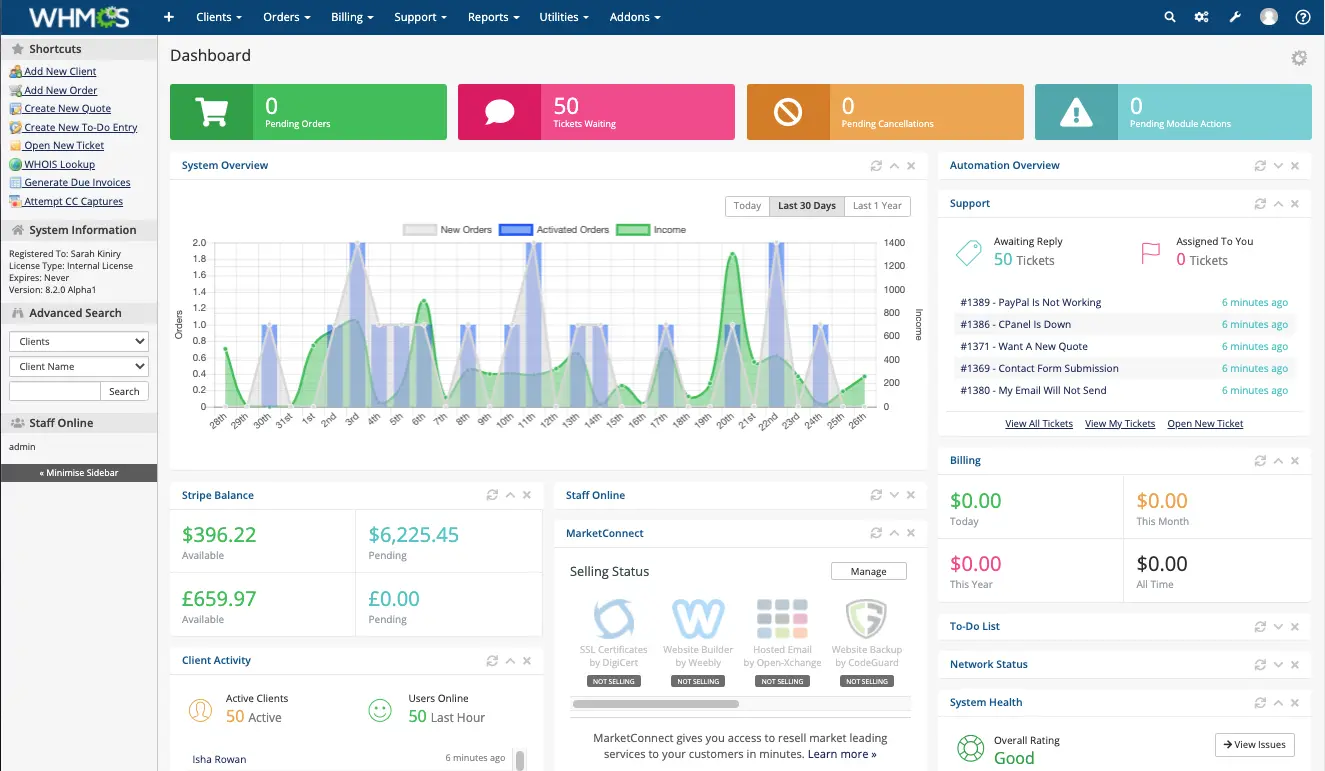Viewport: 1325px width, 771px height.
Task: Open the Reports menu
Action: (493, 16)
